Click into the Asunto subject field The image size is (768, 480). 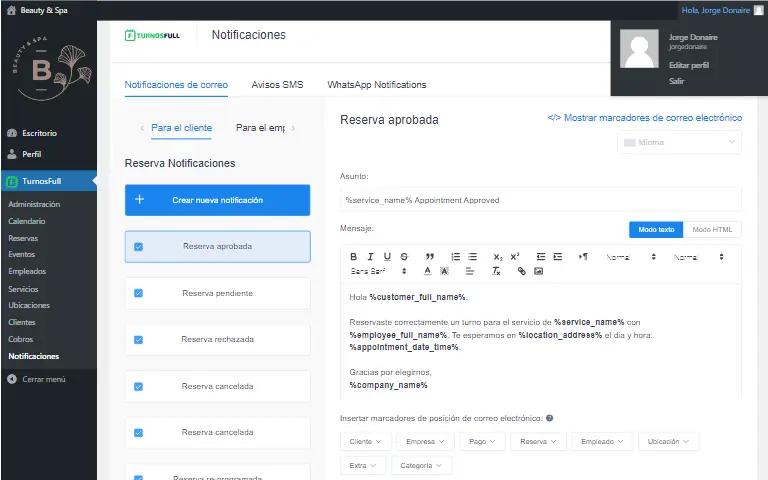540,200
